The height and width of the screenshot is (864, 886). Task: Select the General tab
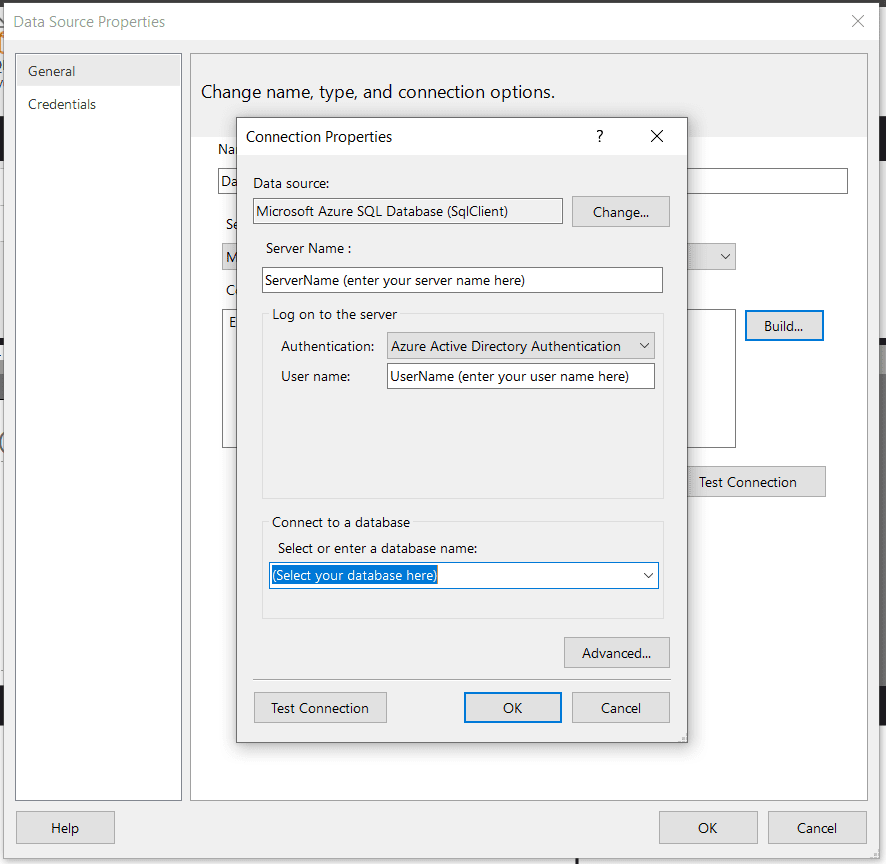[99, 71]
